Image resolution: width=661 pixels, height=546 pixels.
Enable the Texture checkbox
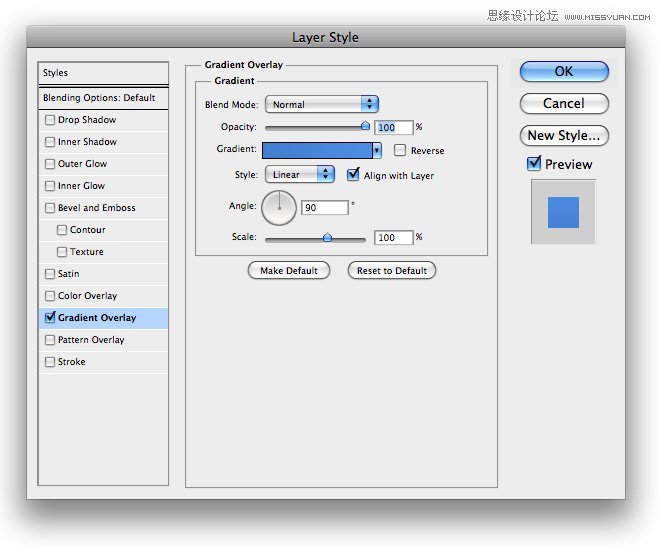click(x=62, y=252)
